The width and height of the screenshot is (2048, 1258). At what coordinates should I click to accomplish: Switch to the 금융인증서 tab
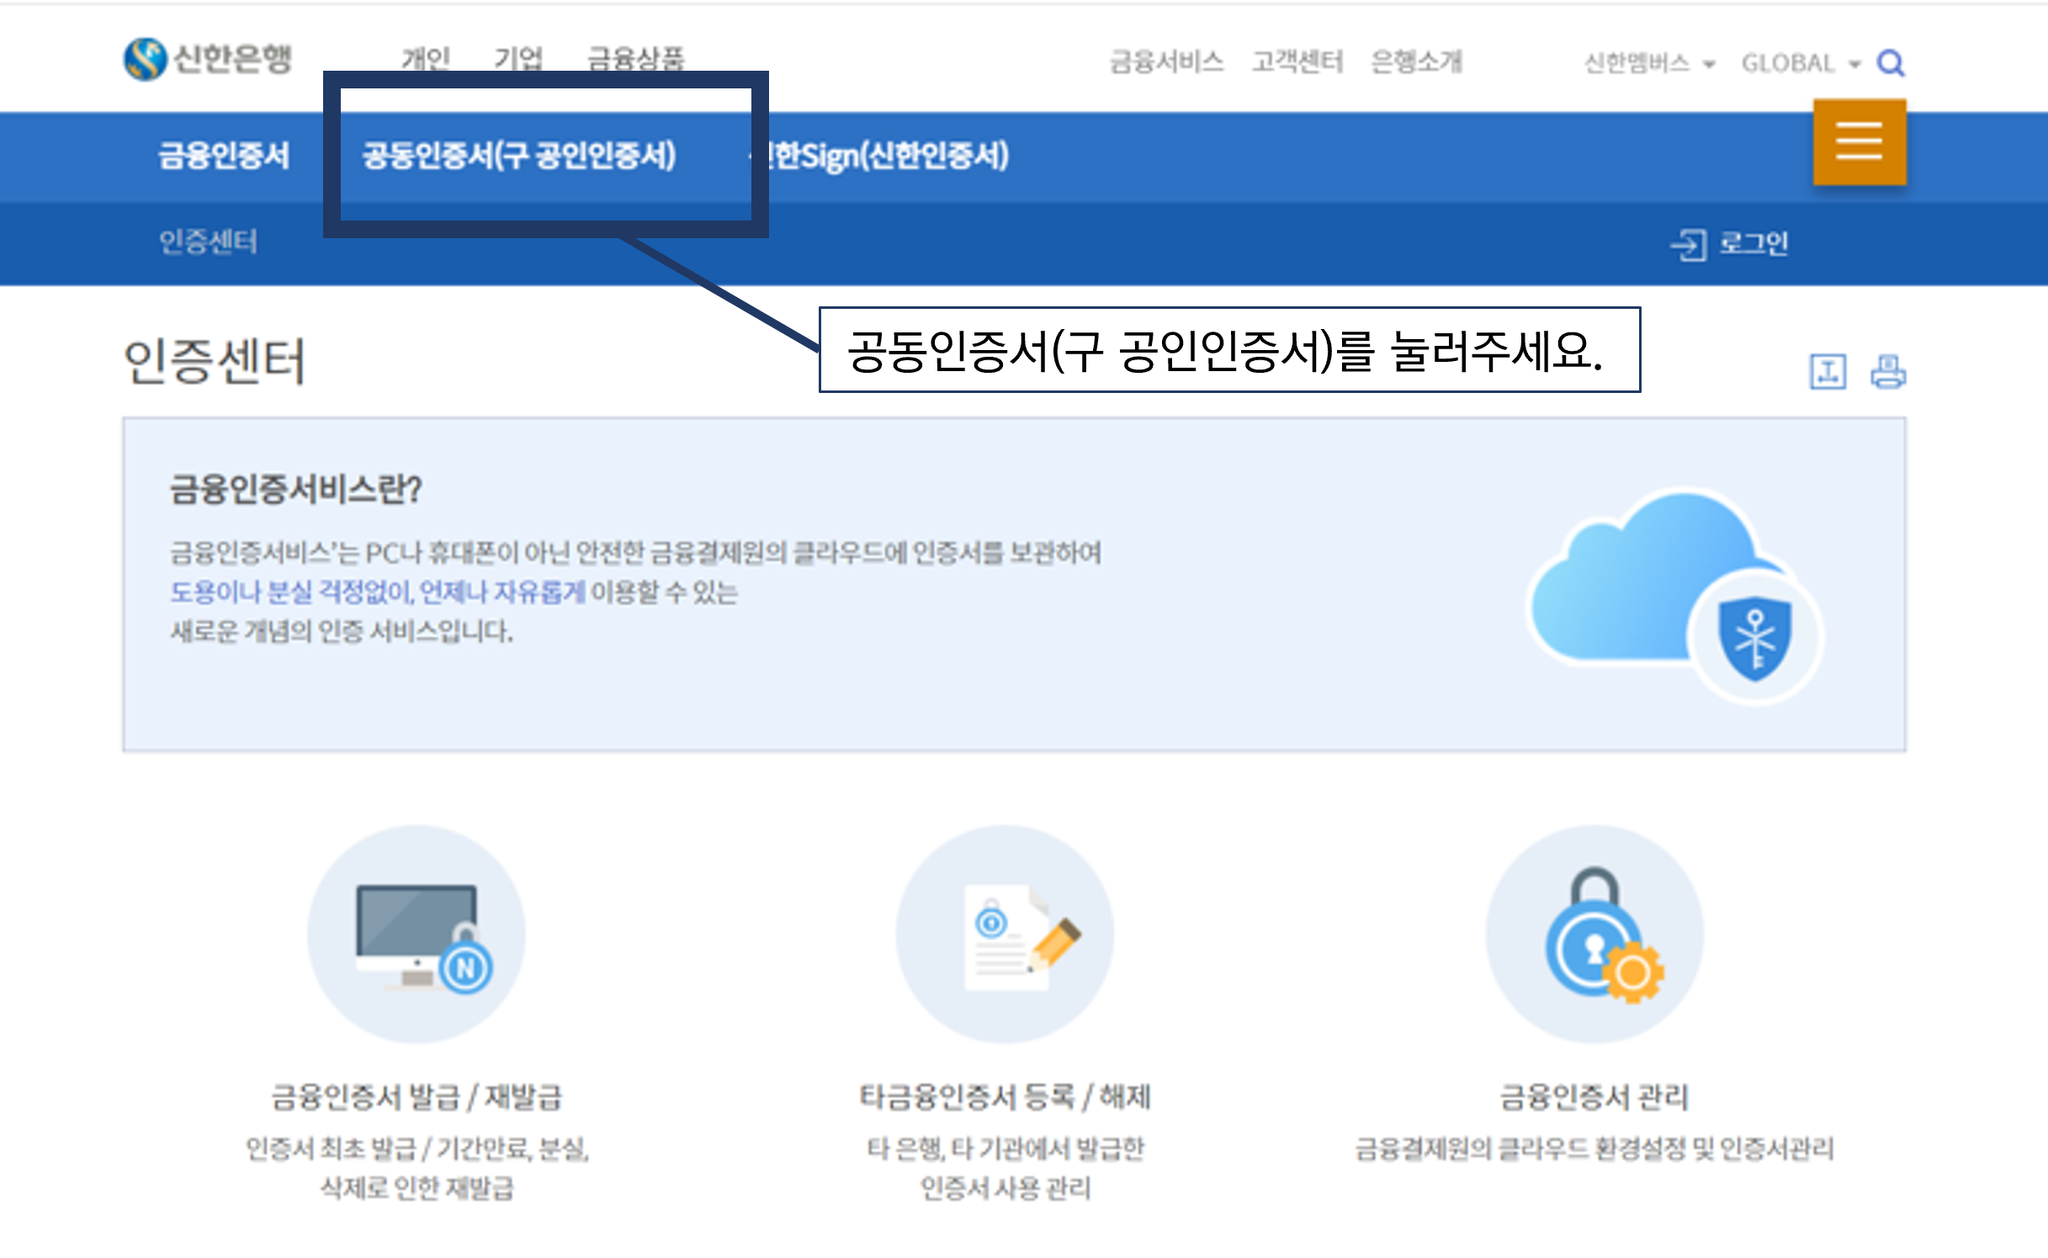(x=224, y=155)
